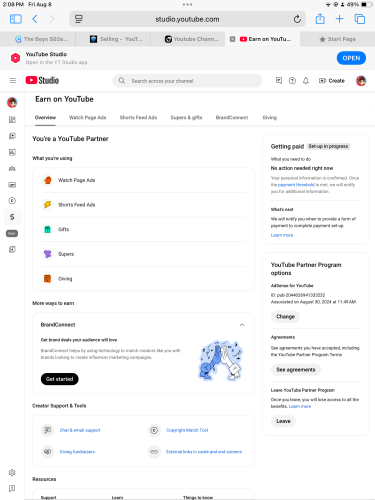Open the Shorts Feed Ads row
The height and width of the screenshot is (500, 375).
[143, 205]
